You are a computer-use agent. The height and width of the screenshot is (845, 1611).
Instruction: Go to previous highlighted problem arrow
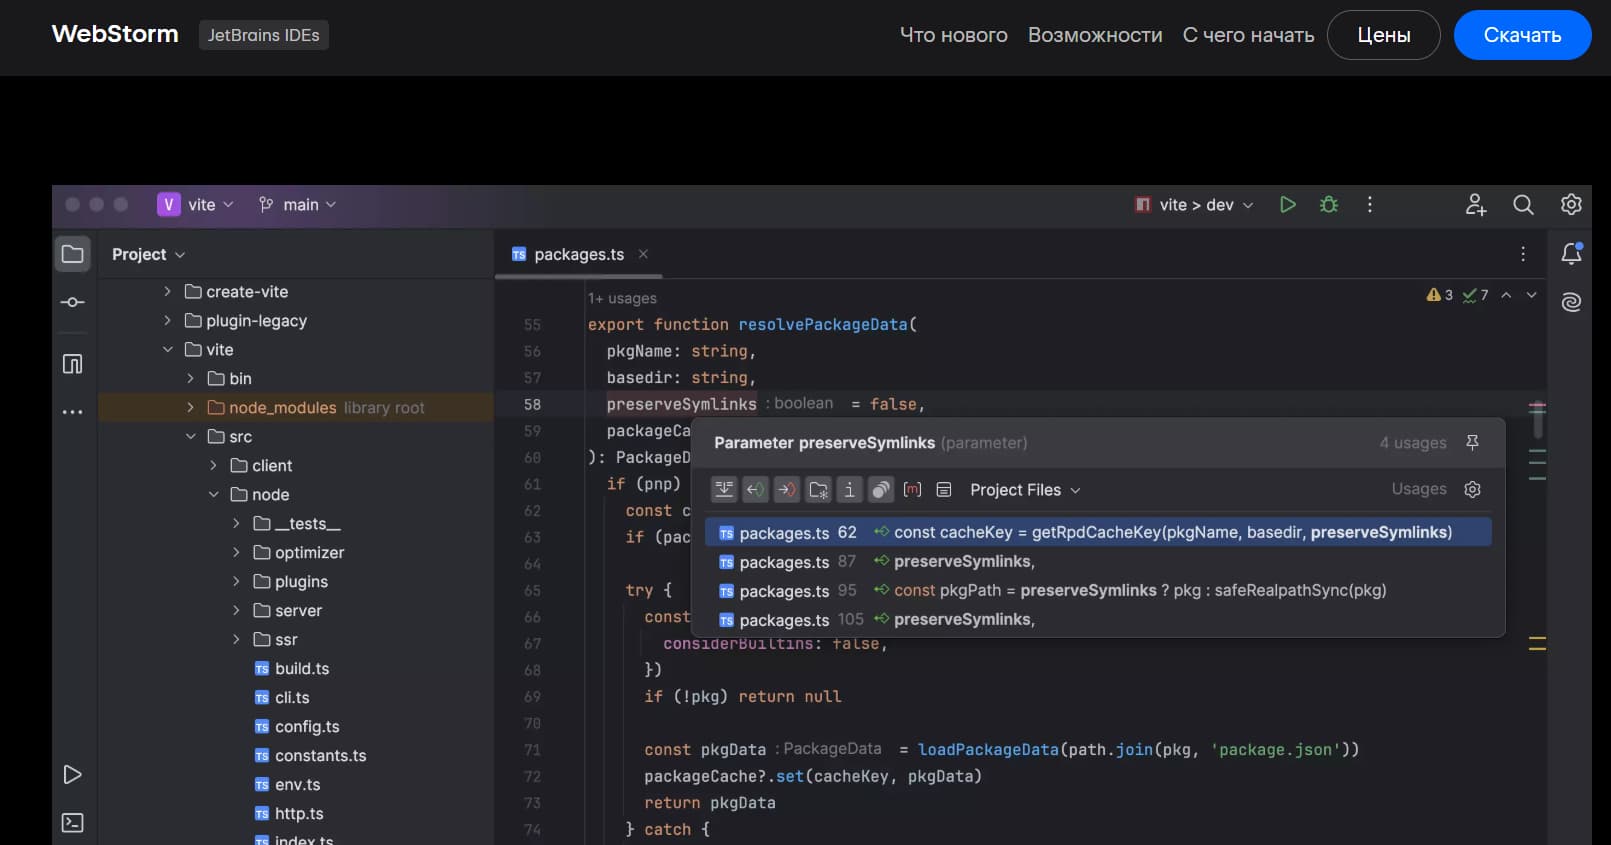[x=1506, y=295]
